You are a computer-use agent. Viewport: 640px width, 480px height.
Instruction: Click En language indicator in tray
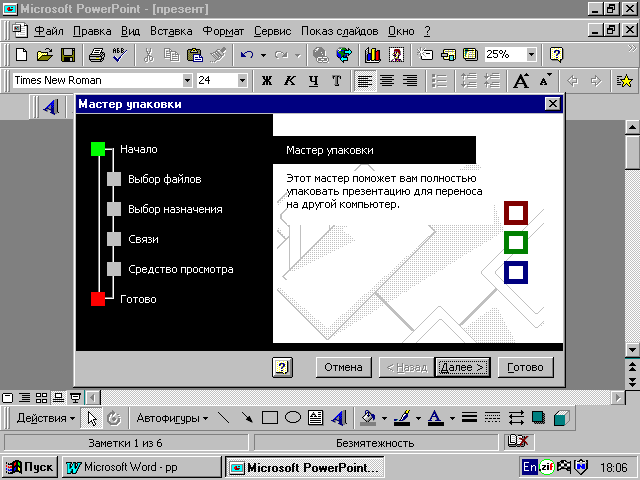click(529, 467)
